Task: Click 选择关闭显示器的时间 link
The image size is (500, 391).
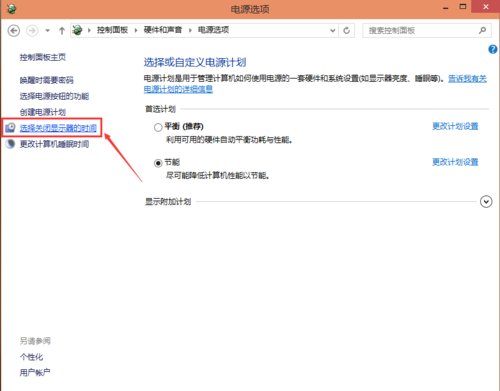Action: [58, 128]
